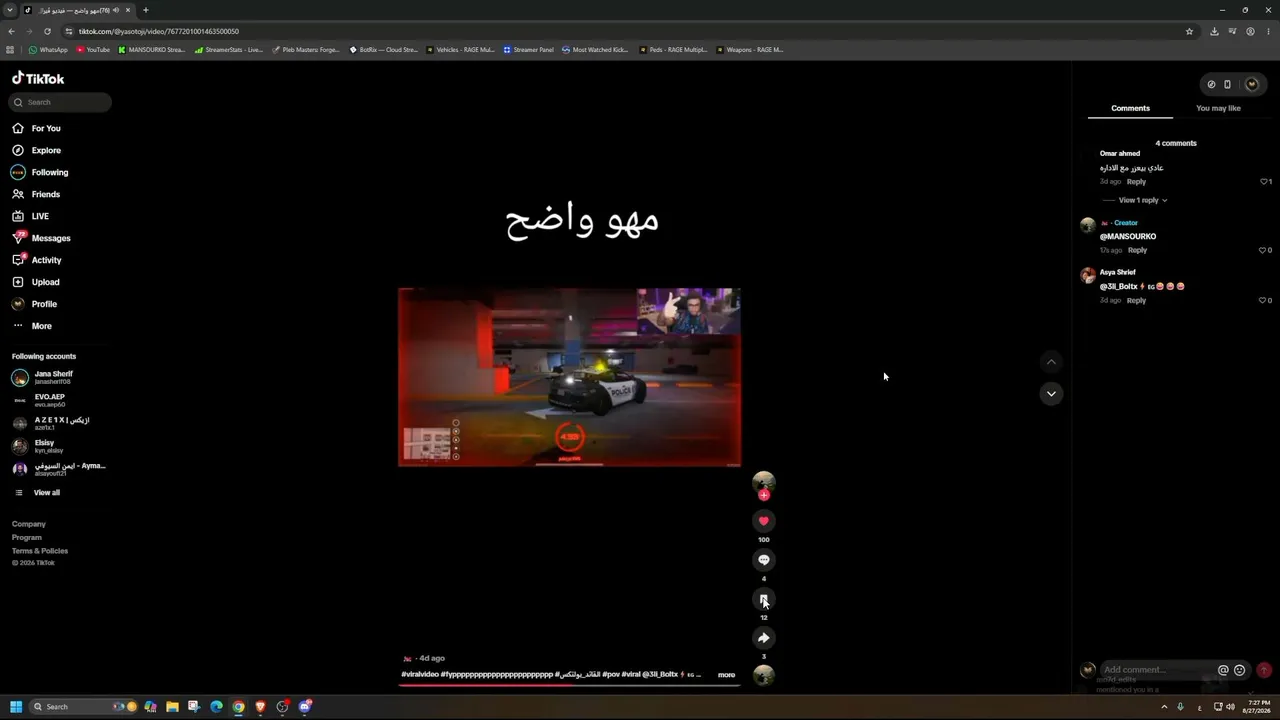Share the video with arrow icon
Image resolution: width=1280 pixels, height=720 pixels.
764,638
